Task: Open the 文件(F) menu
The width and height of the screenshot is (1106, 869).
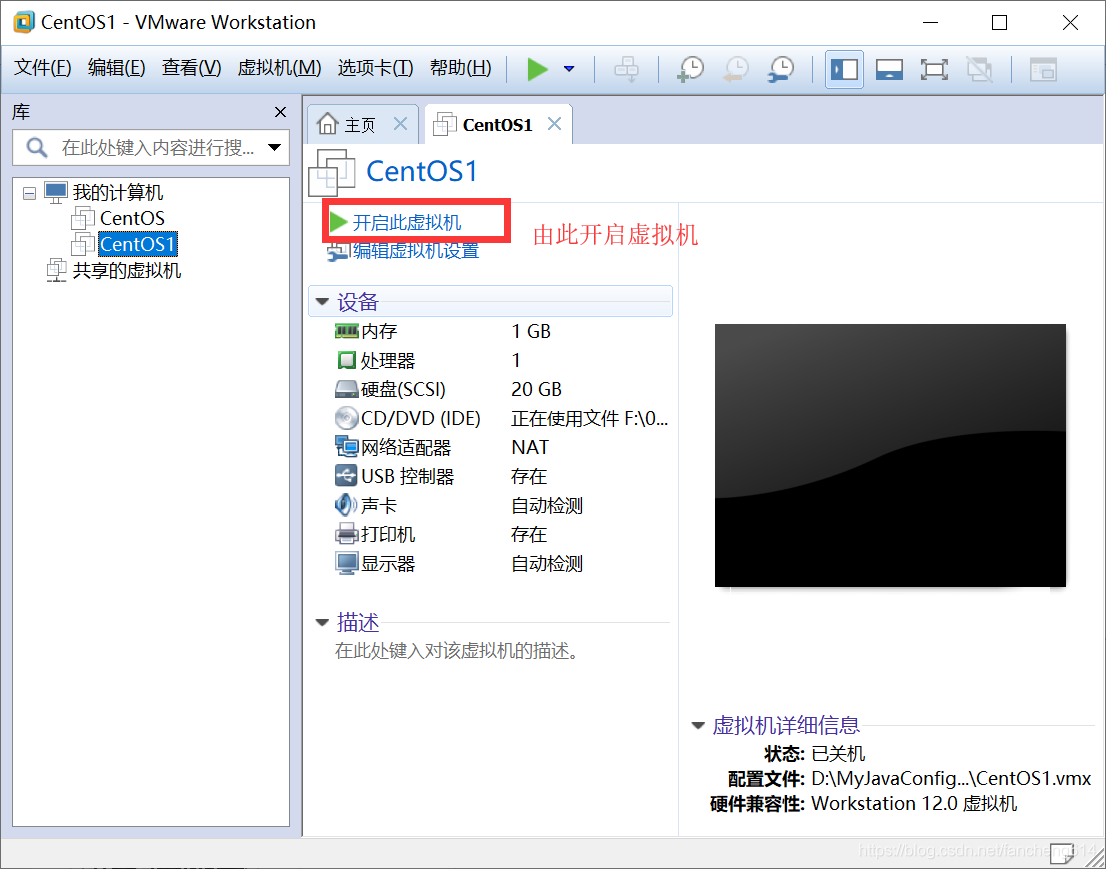Action: click(43, 68)
